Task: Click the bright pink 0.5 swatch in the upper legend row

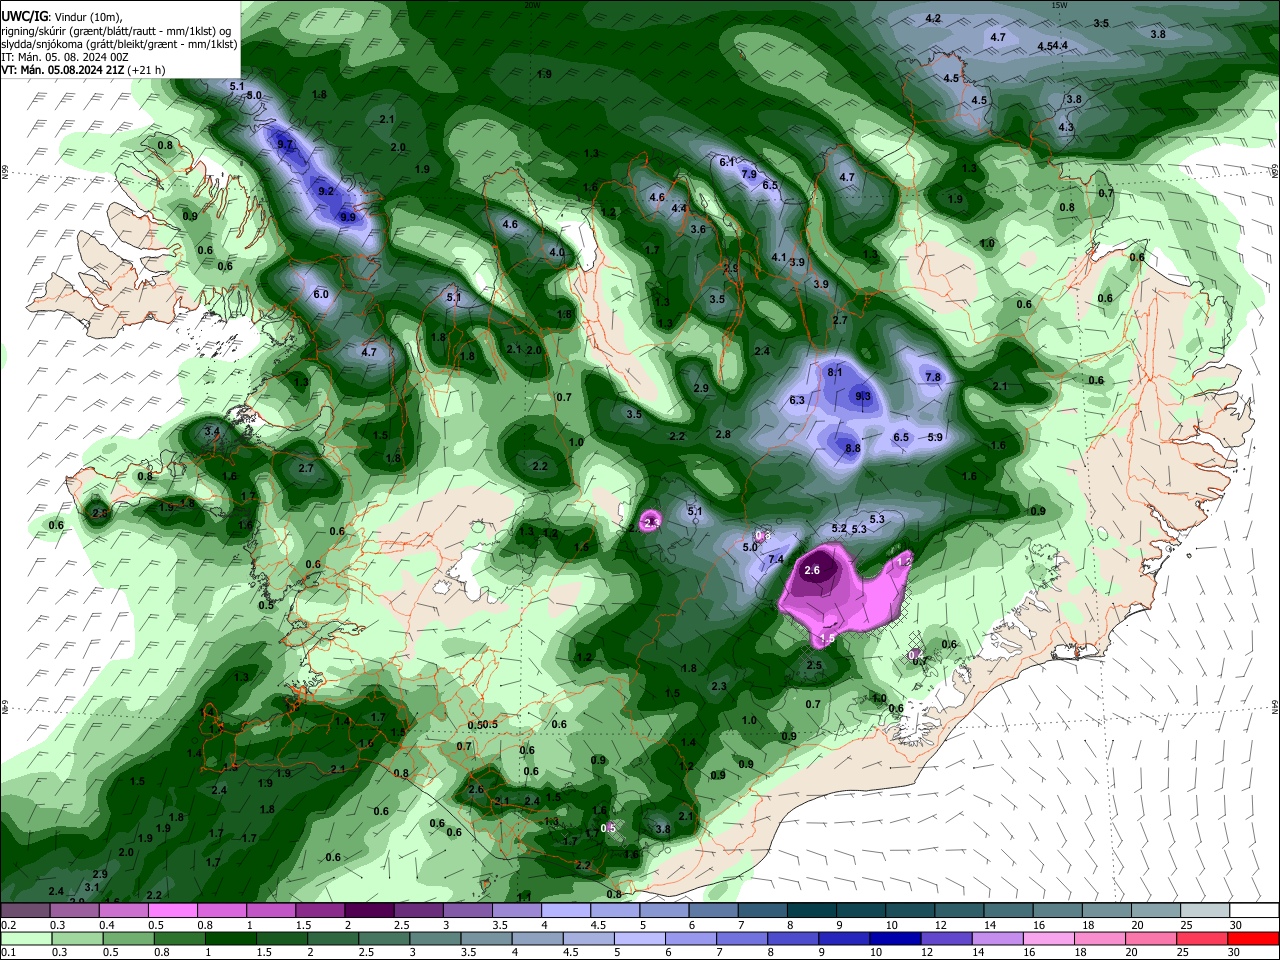Action: (x=172, y=911)
